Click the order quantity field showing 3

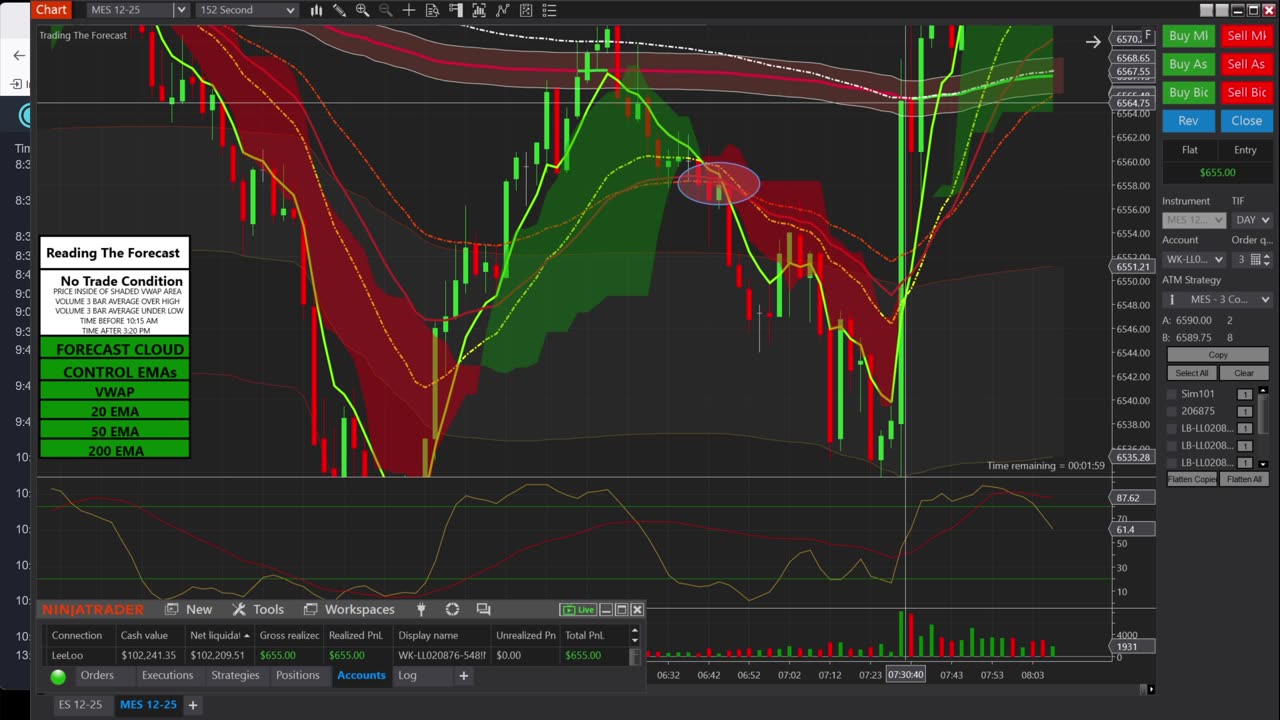(1240, 259)
